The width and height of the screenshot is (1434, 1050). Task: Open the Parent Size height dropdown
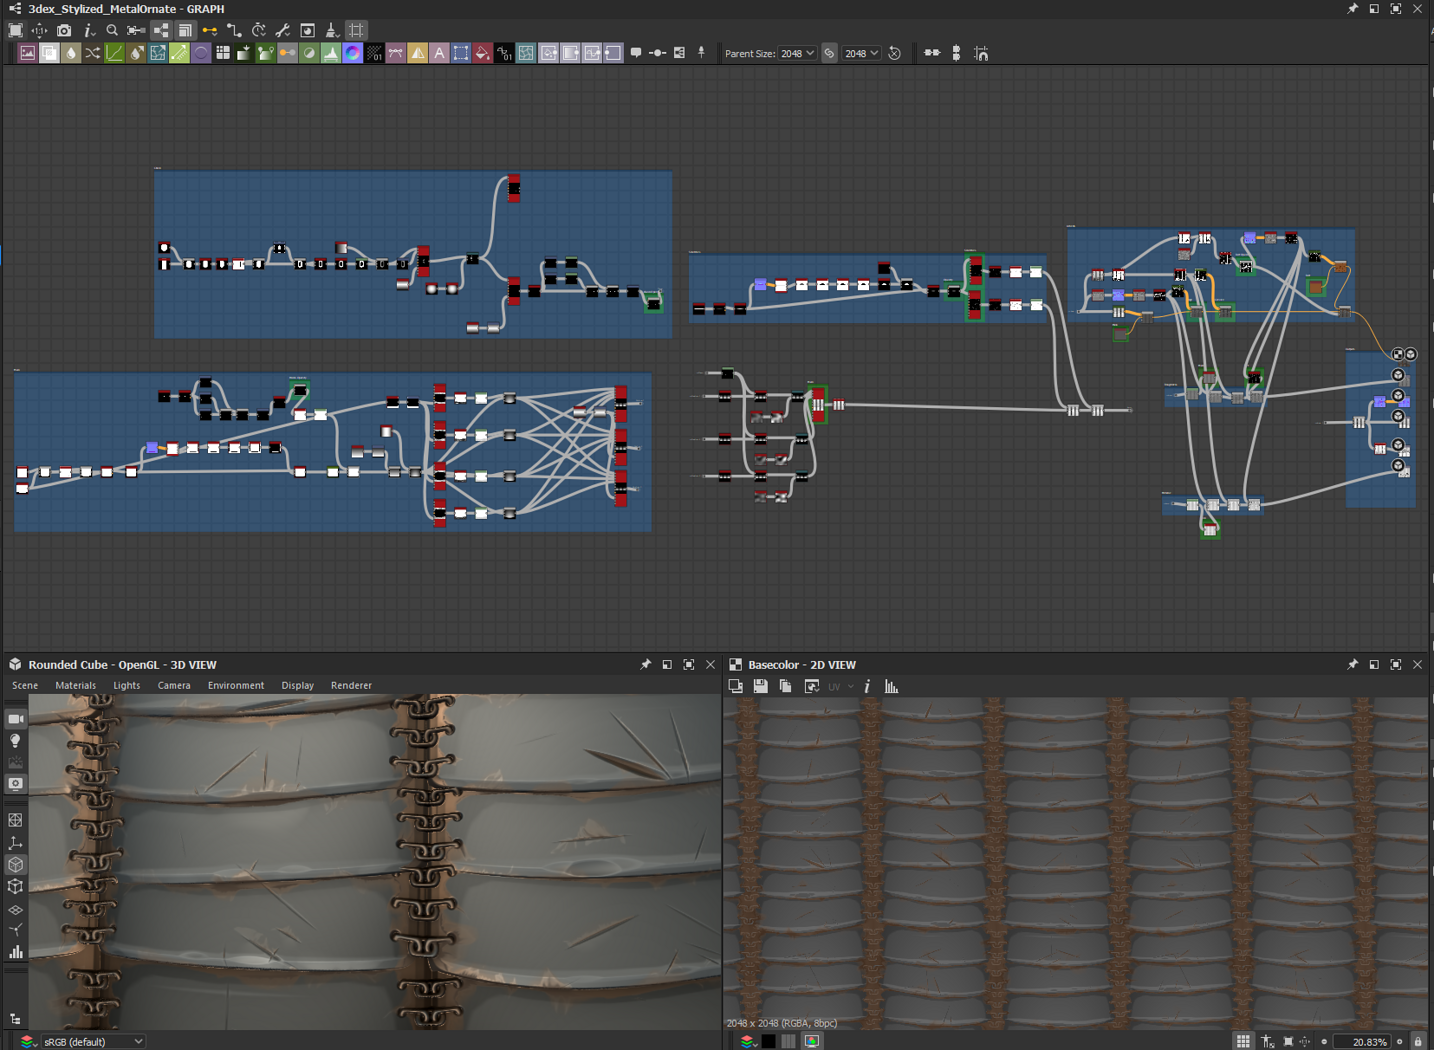click(x=862, y=53)
